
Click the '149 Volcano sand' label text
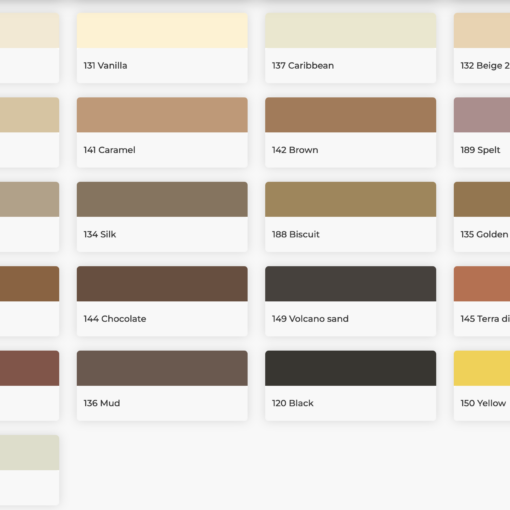(x=310, y=319)
